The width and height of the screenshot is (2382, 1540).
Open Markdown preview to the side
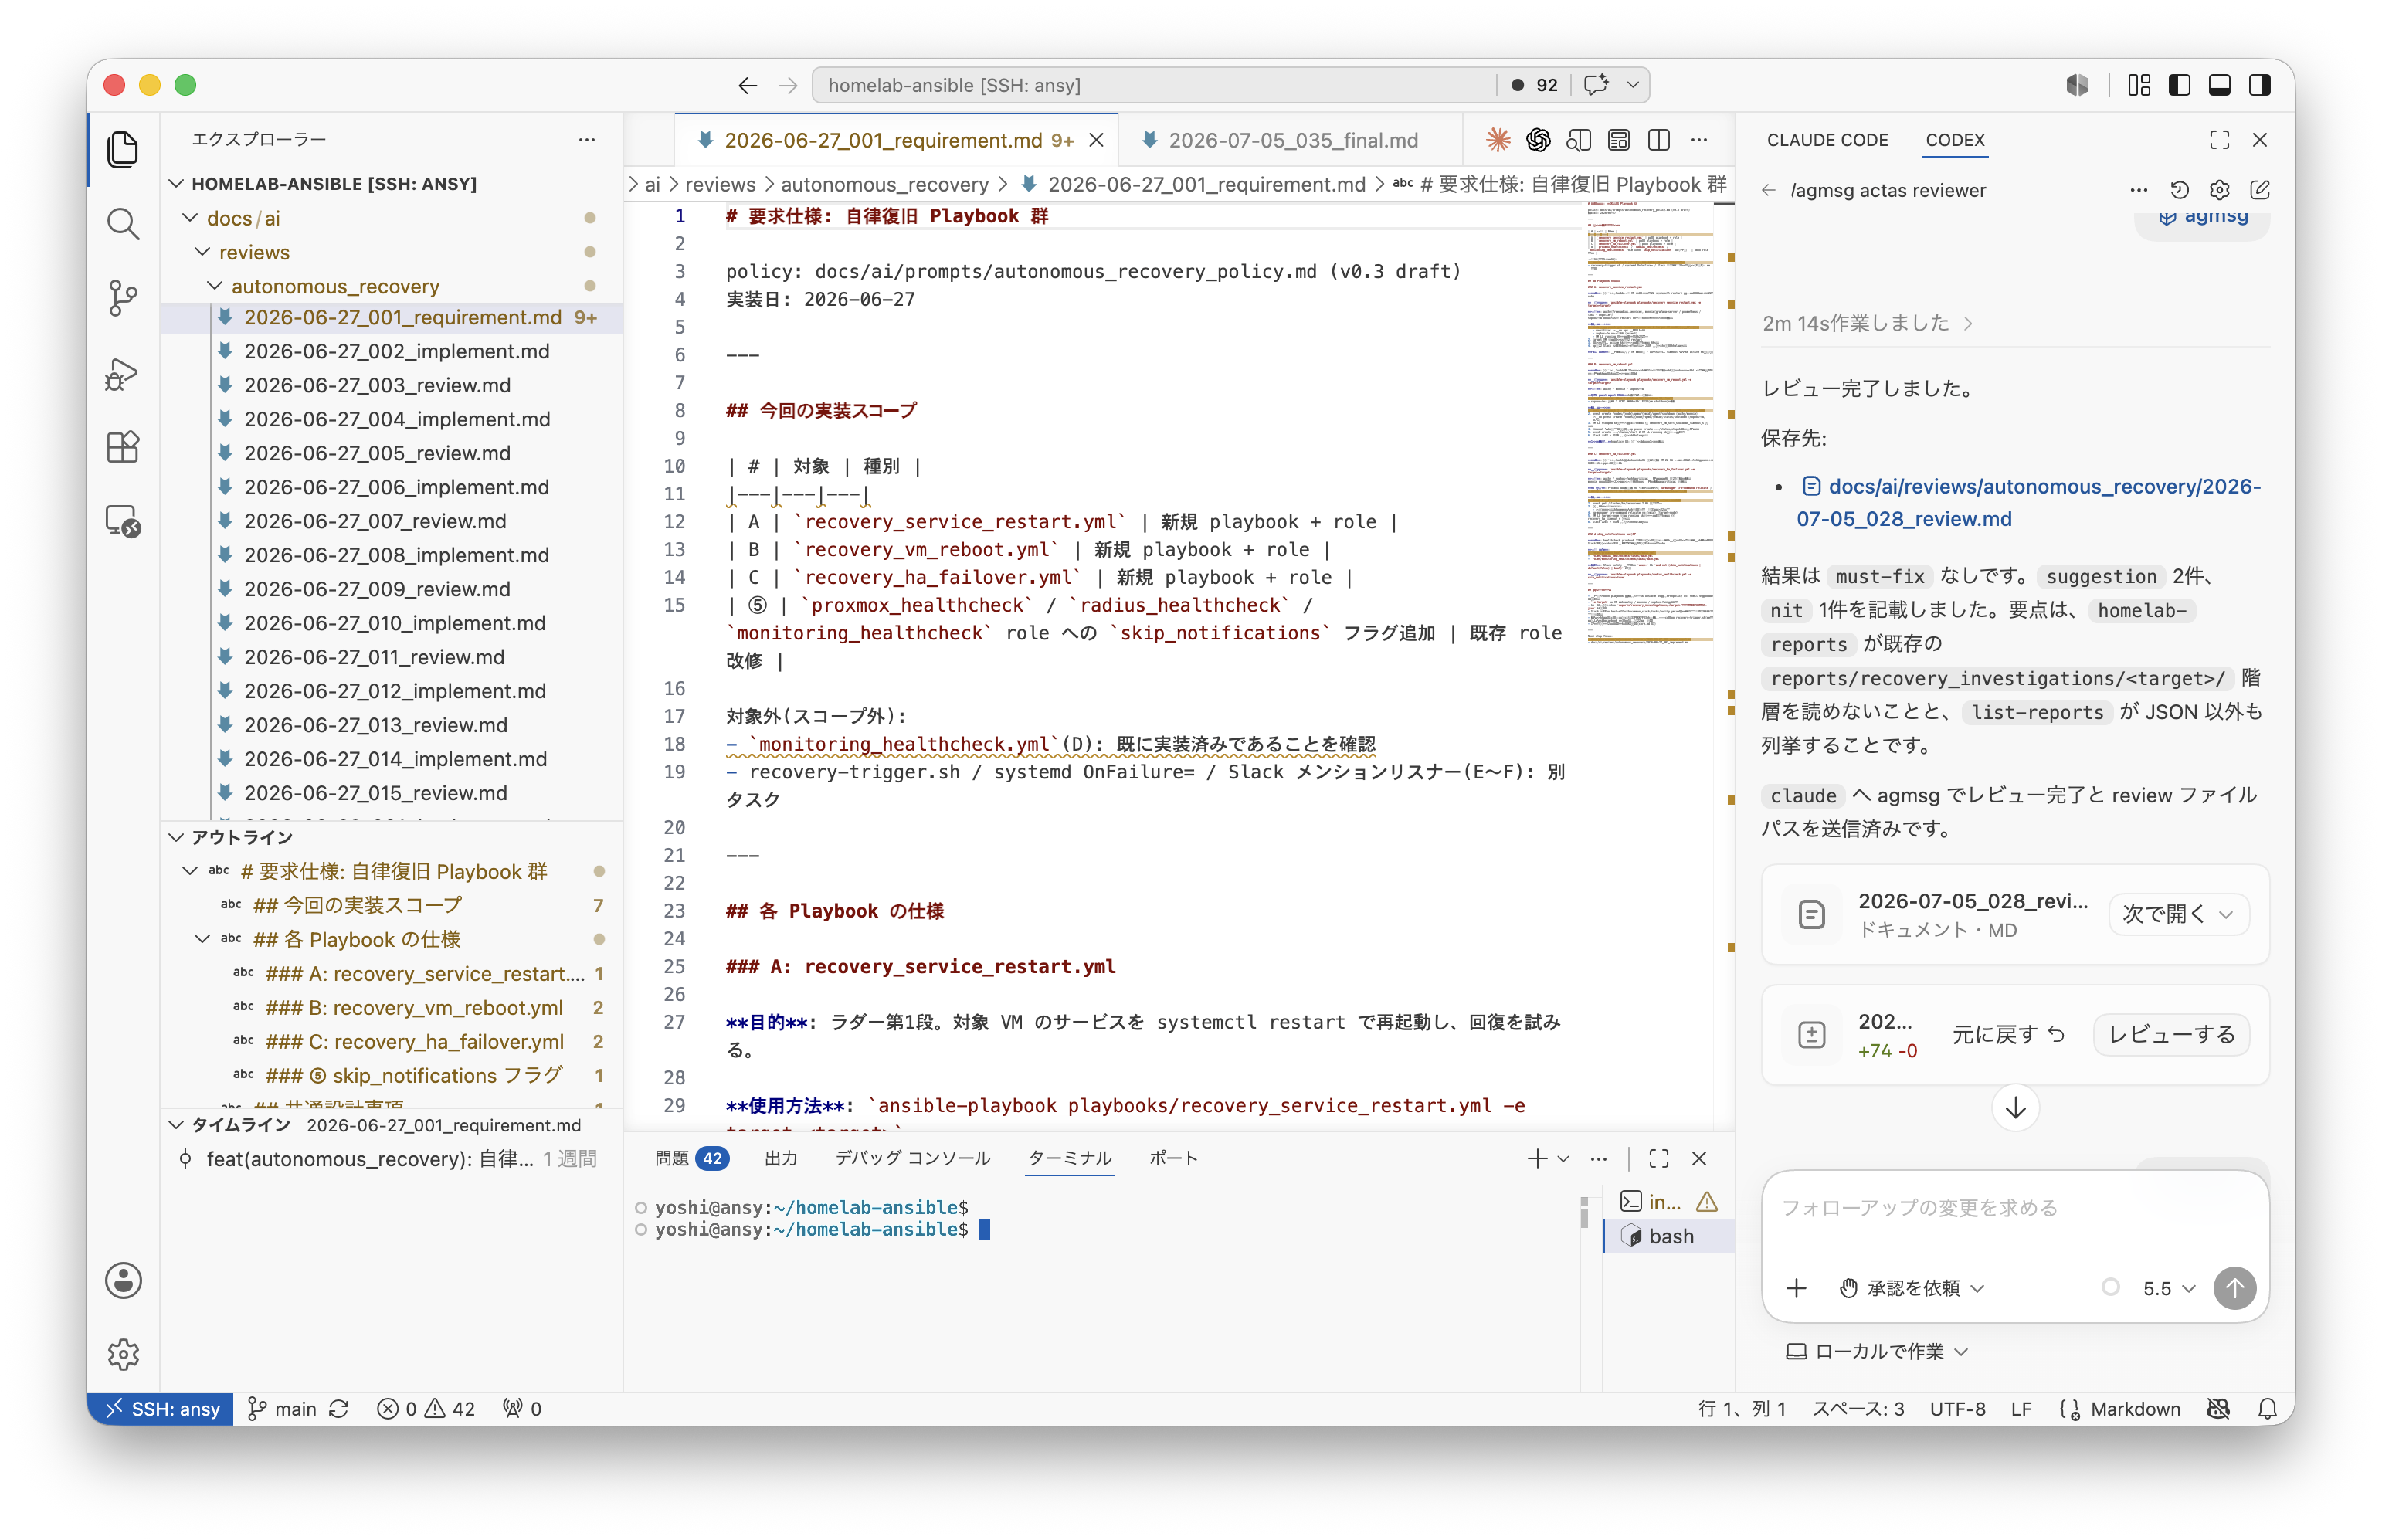click(x=1578, y=140)
